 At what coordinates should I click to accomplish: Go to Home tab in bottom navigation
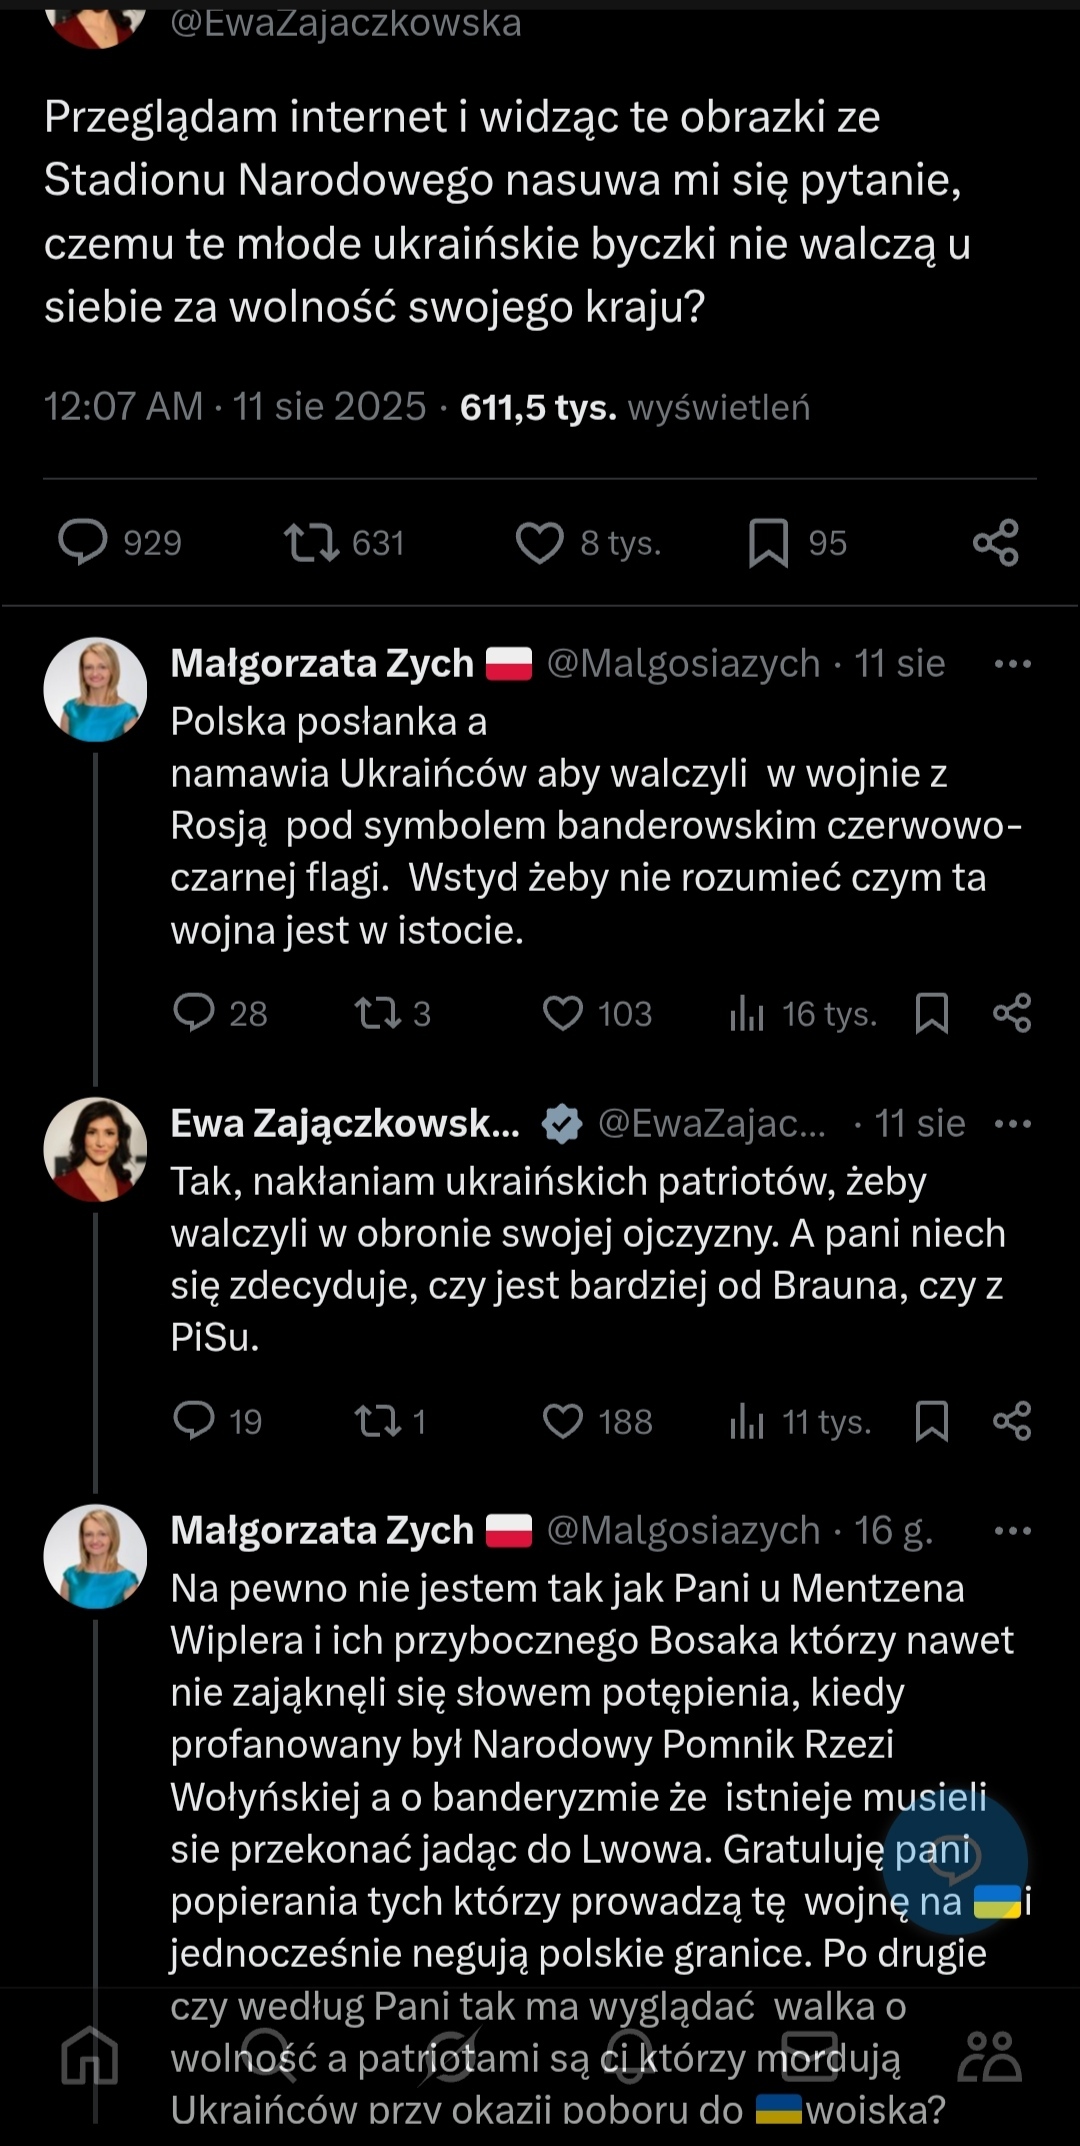90,2056
